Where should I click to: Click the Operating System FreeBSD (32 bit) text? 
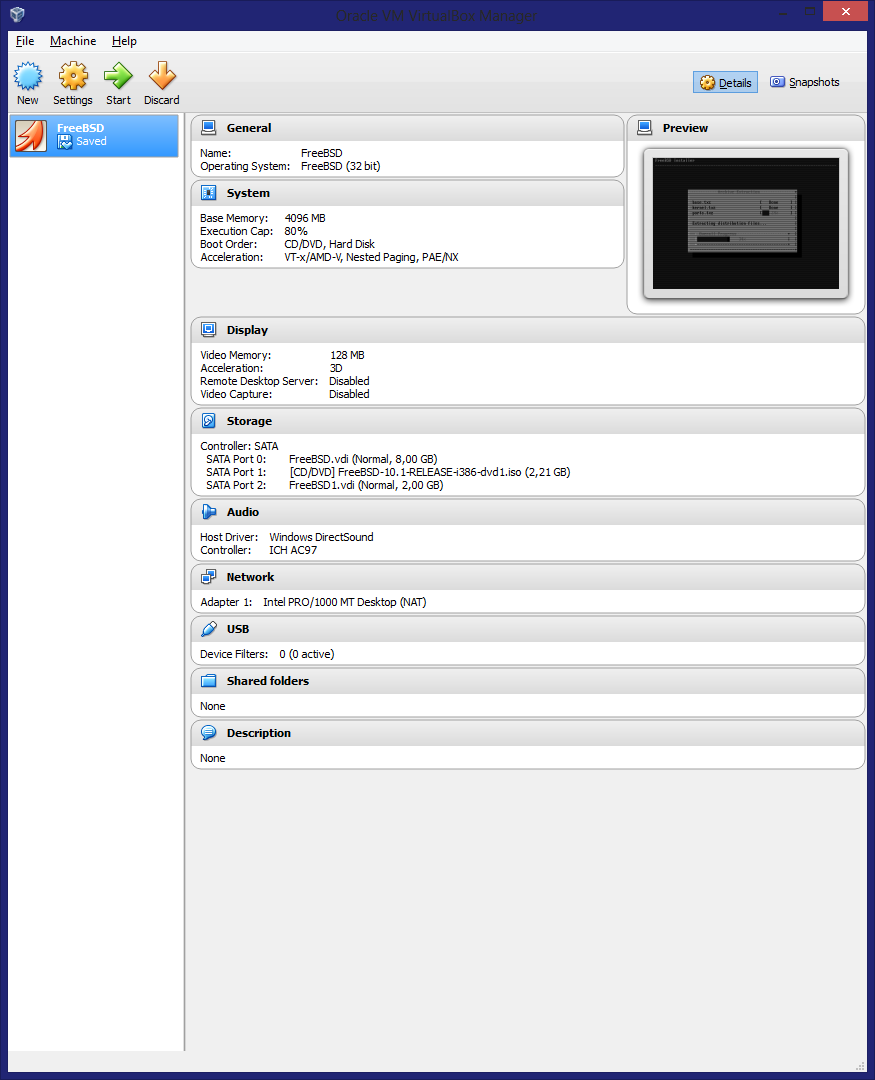click(340, 167)
